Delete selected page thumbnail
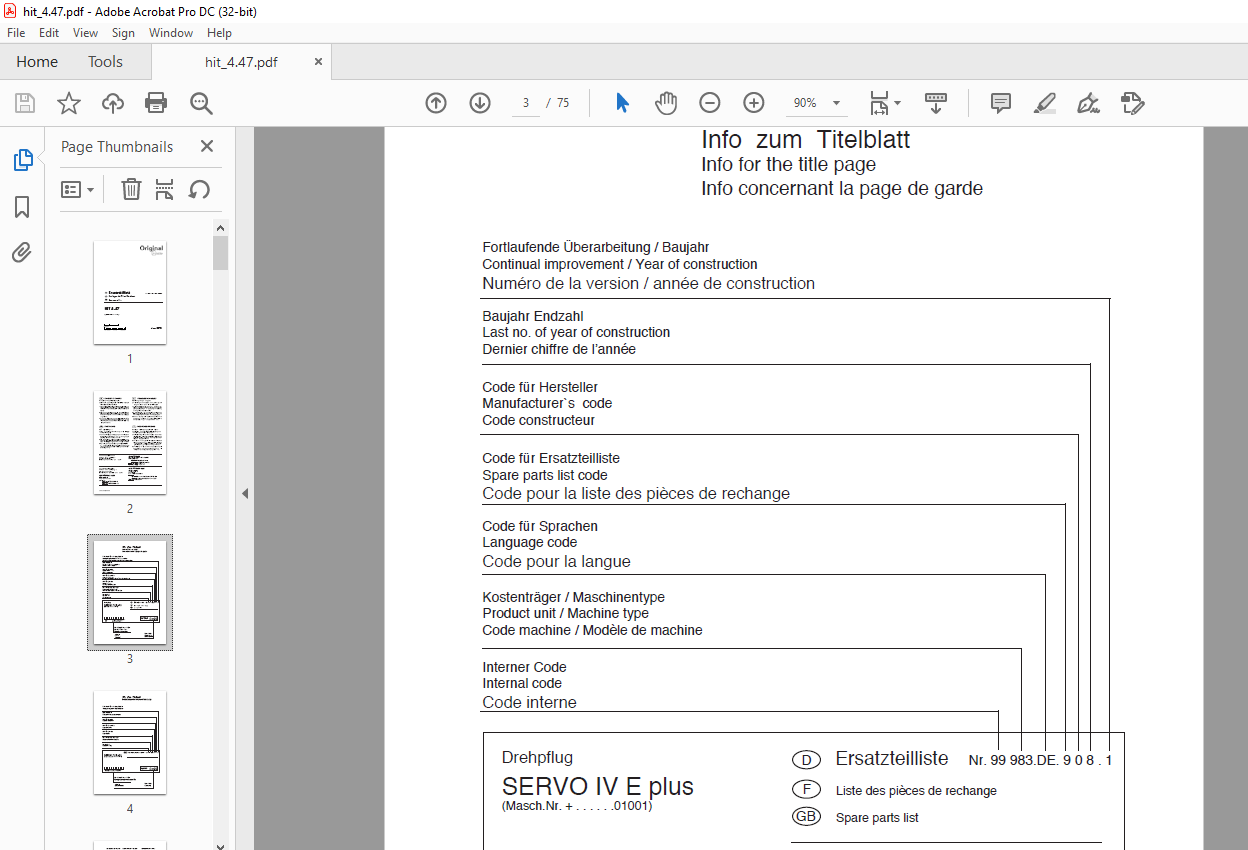Screen dimensions: 1248x850 pyautogui.click(x=131, y=189)
